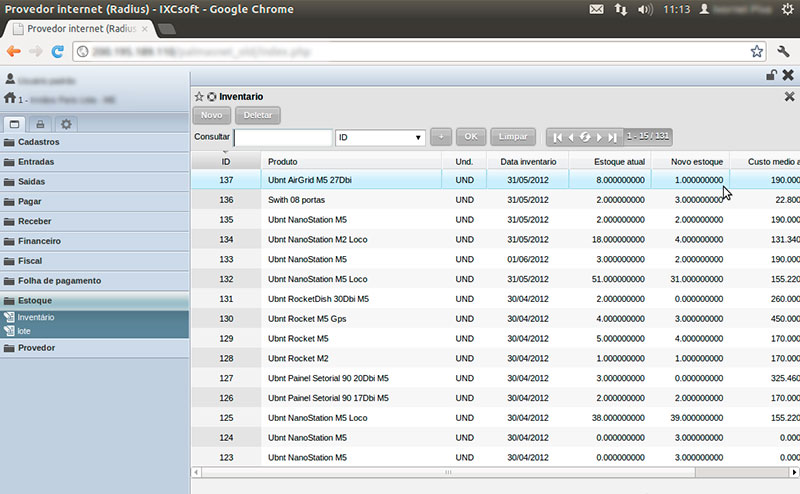Click the browser forward arrow

pyautogui.click(x=35, y=51)
